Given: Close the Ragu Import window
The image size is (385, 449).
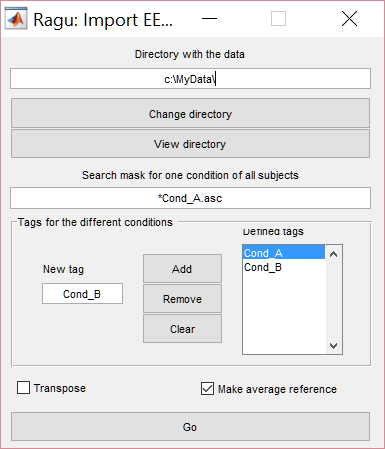Looking at the screenshot, I should [x=349, y=19].
